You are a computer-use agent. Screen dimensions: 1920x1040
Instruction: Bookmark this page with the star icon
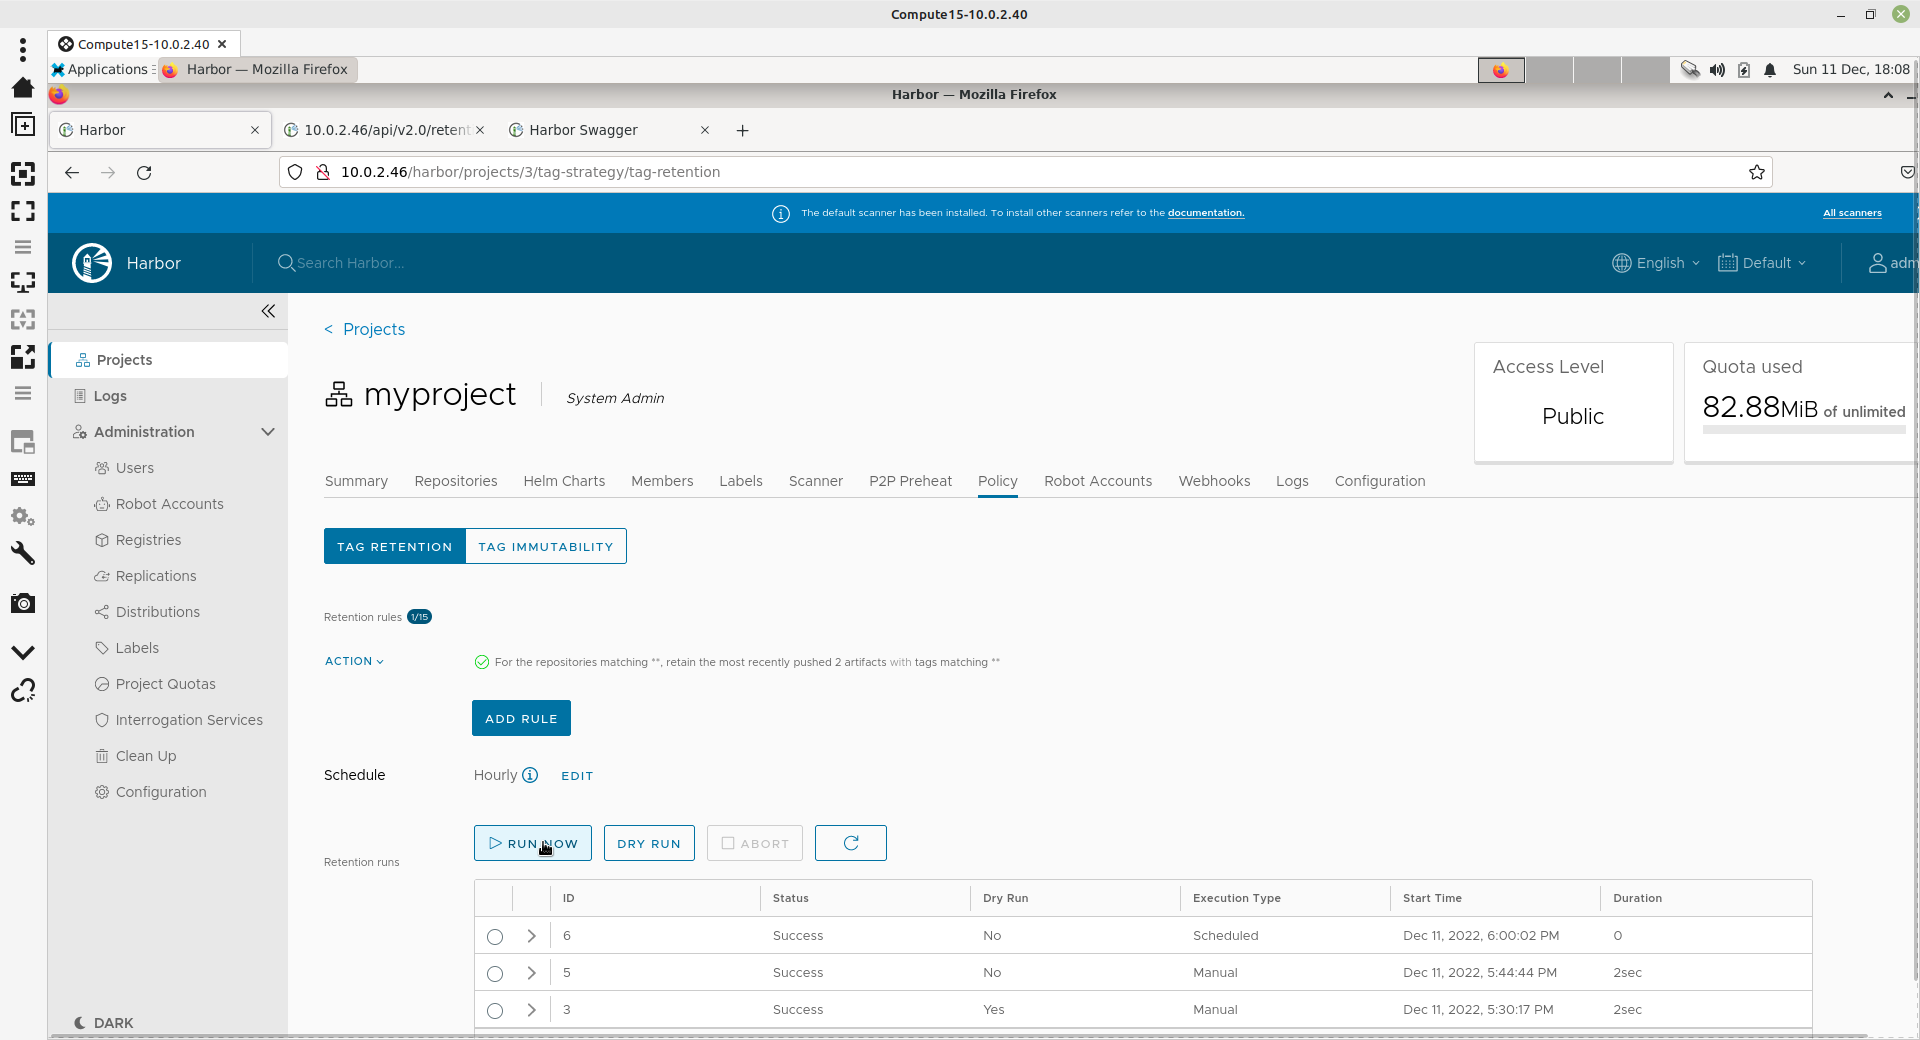1756,172
